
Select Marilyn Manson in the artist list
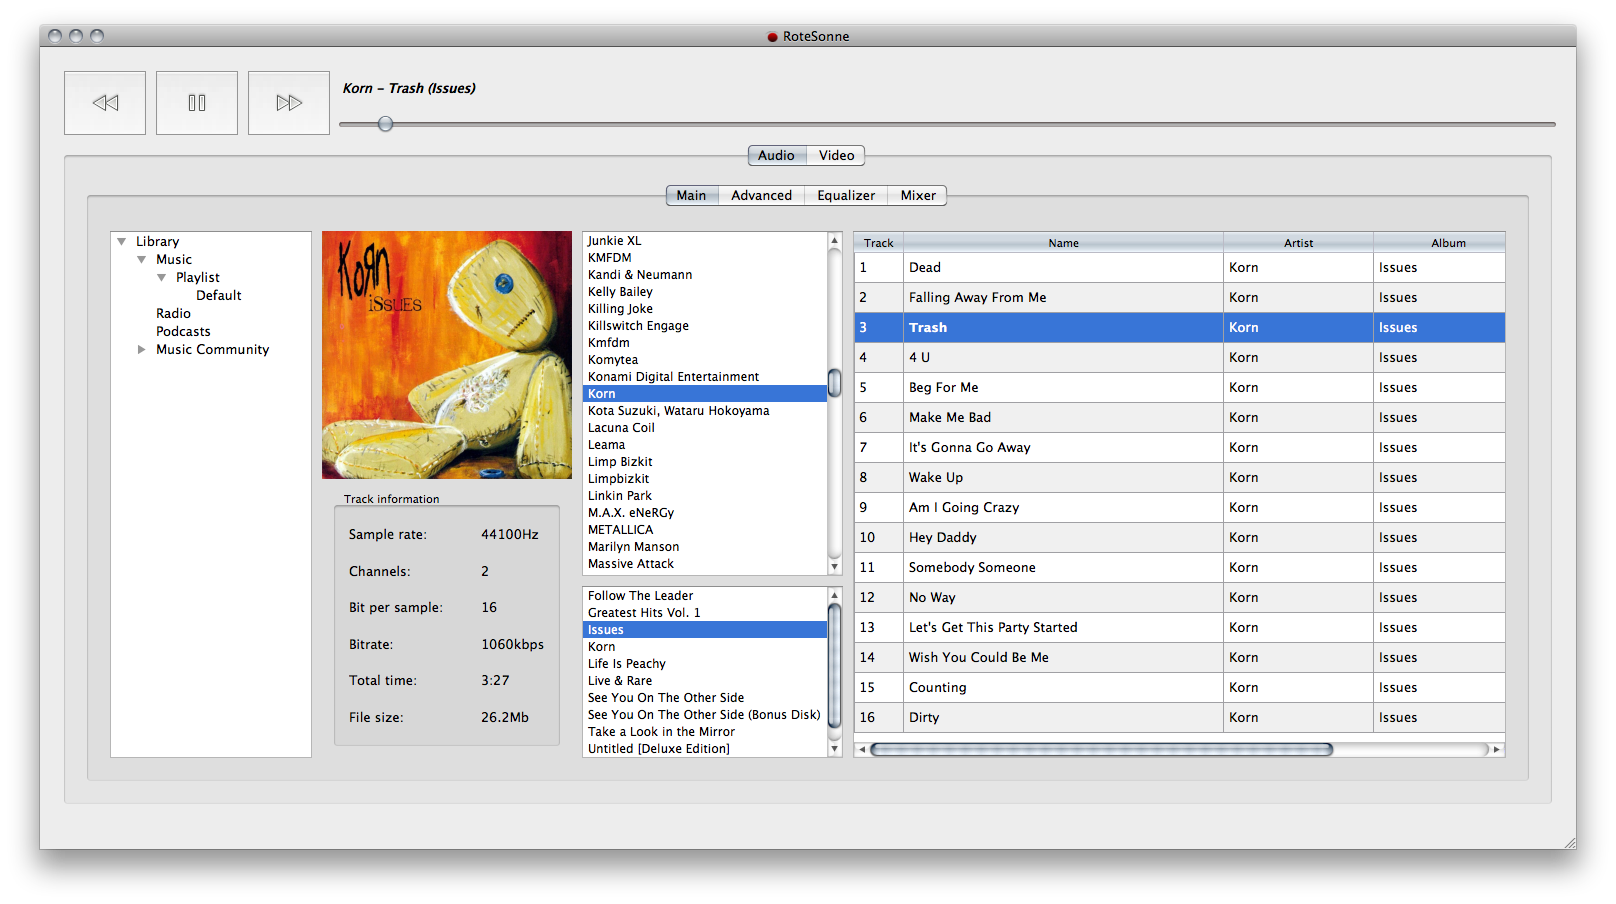[x=705, y=546]
